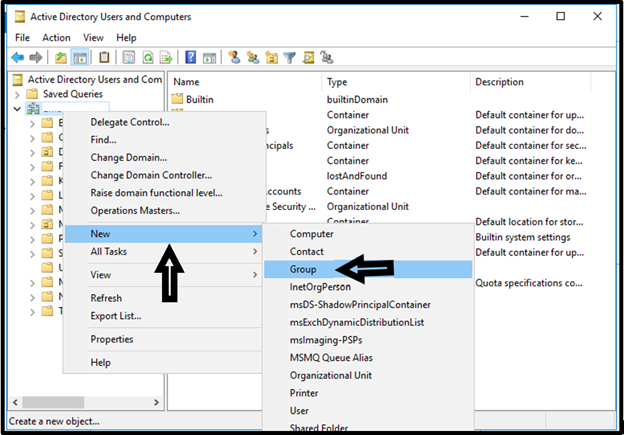Image resolution: width=624 pixels, height=435 pixels.
Task: Open the Help menu in menu bar
Action: (126, 38)
